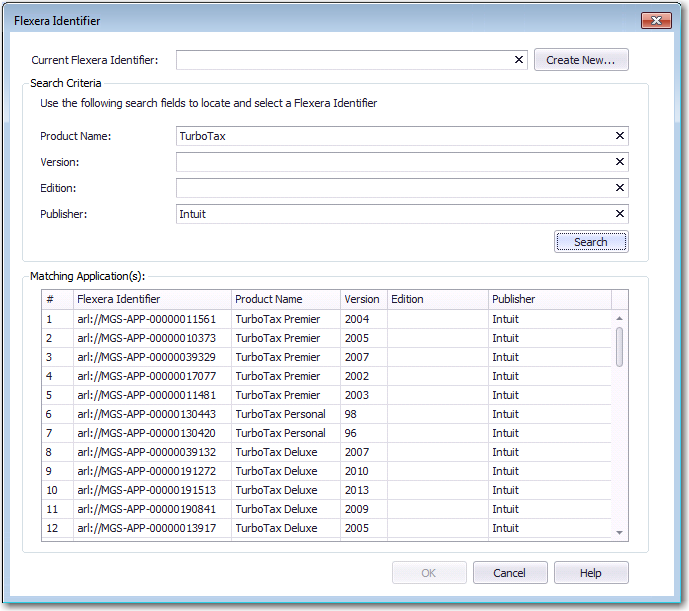Clear the Edition search field
This screenshot has width=689, height=611.
tap(619, 188)
